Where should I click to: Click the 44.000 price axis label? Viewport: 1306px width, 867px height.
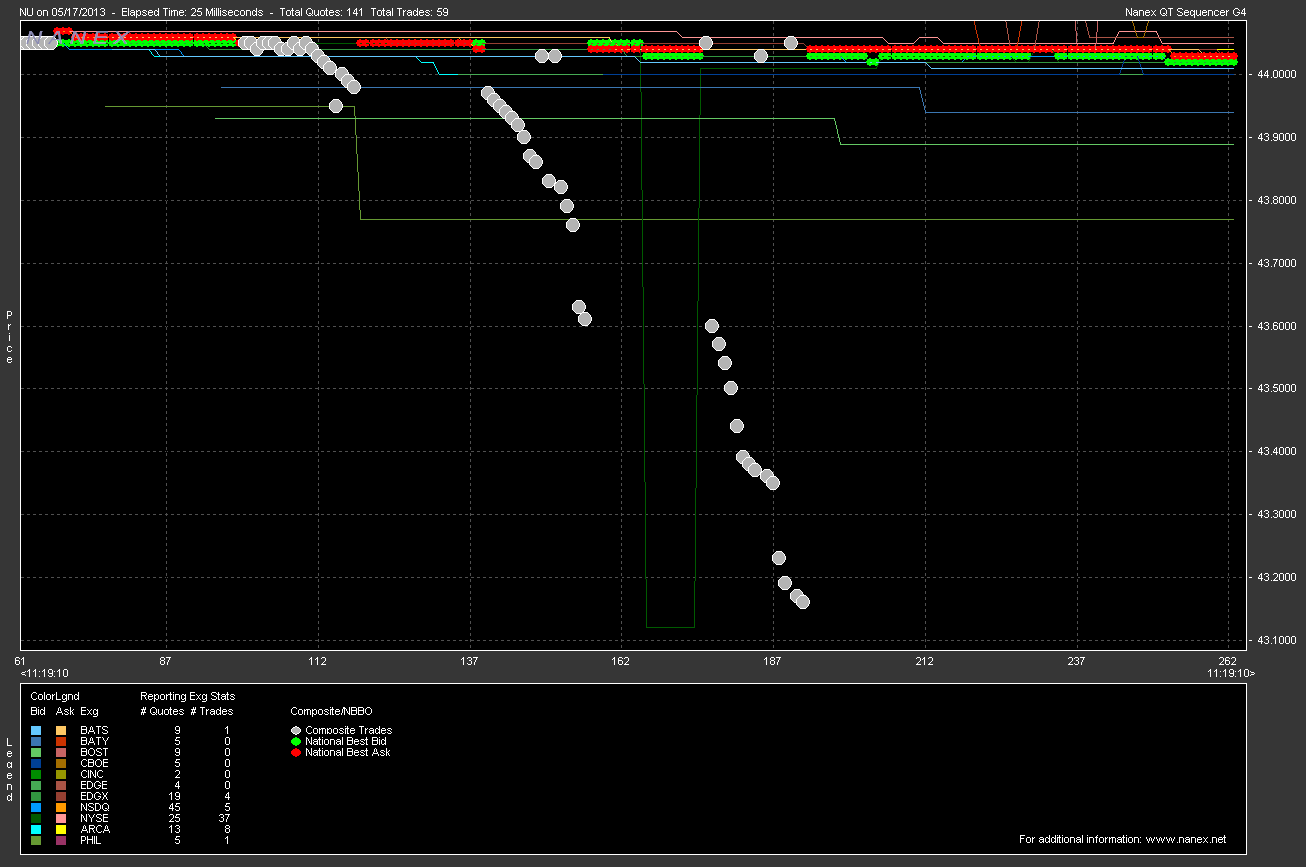pos(1278,75)
